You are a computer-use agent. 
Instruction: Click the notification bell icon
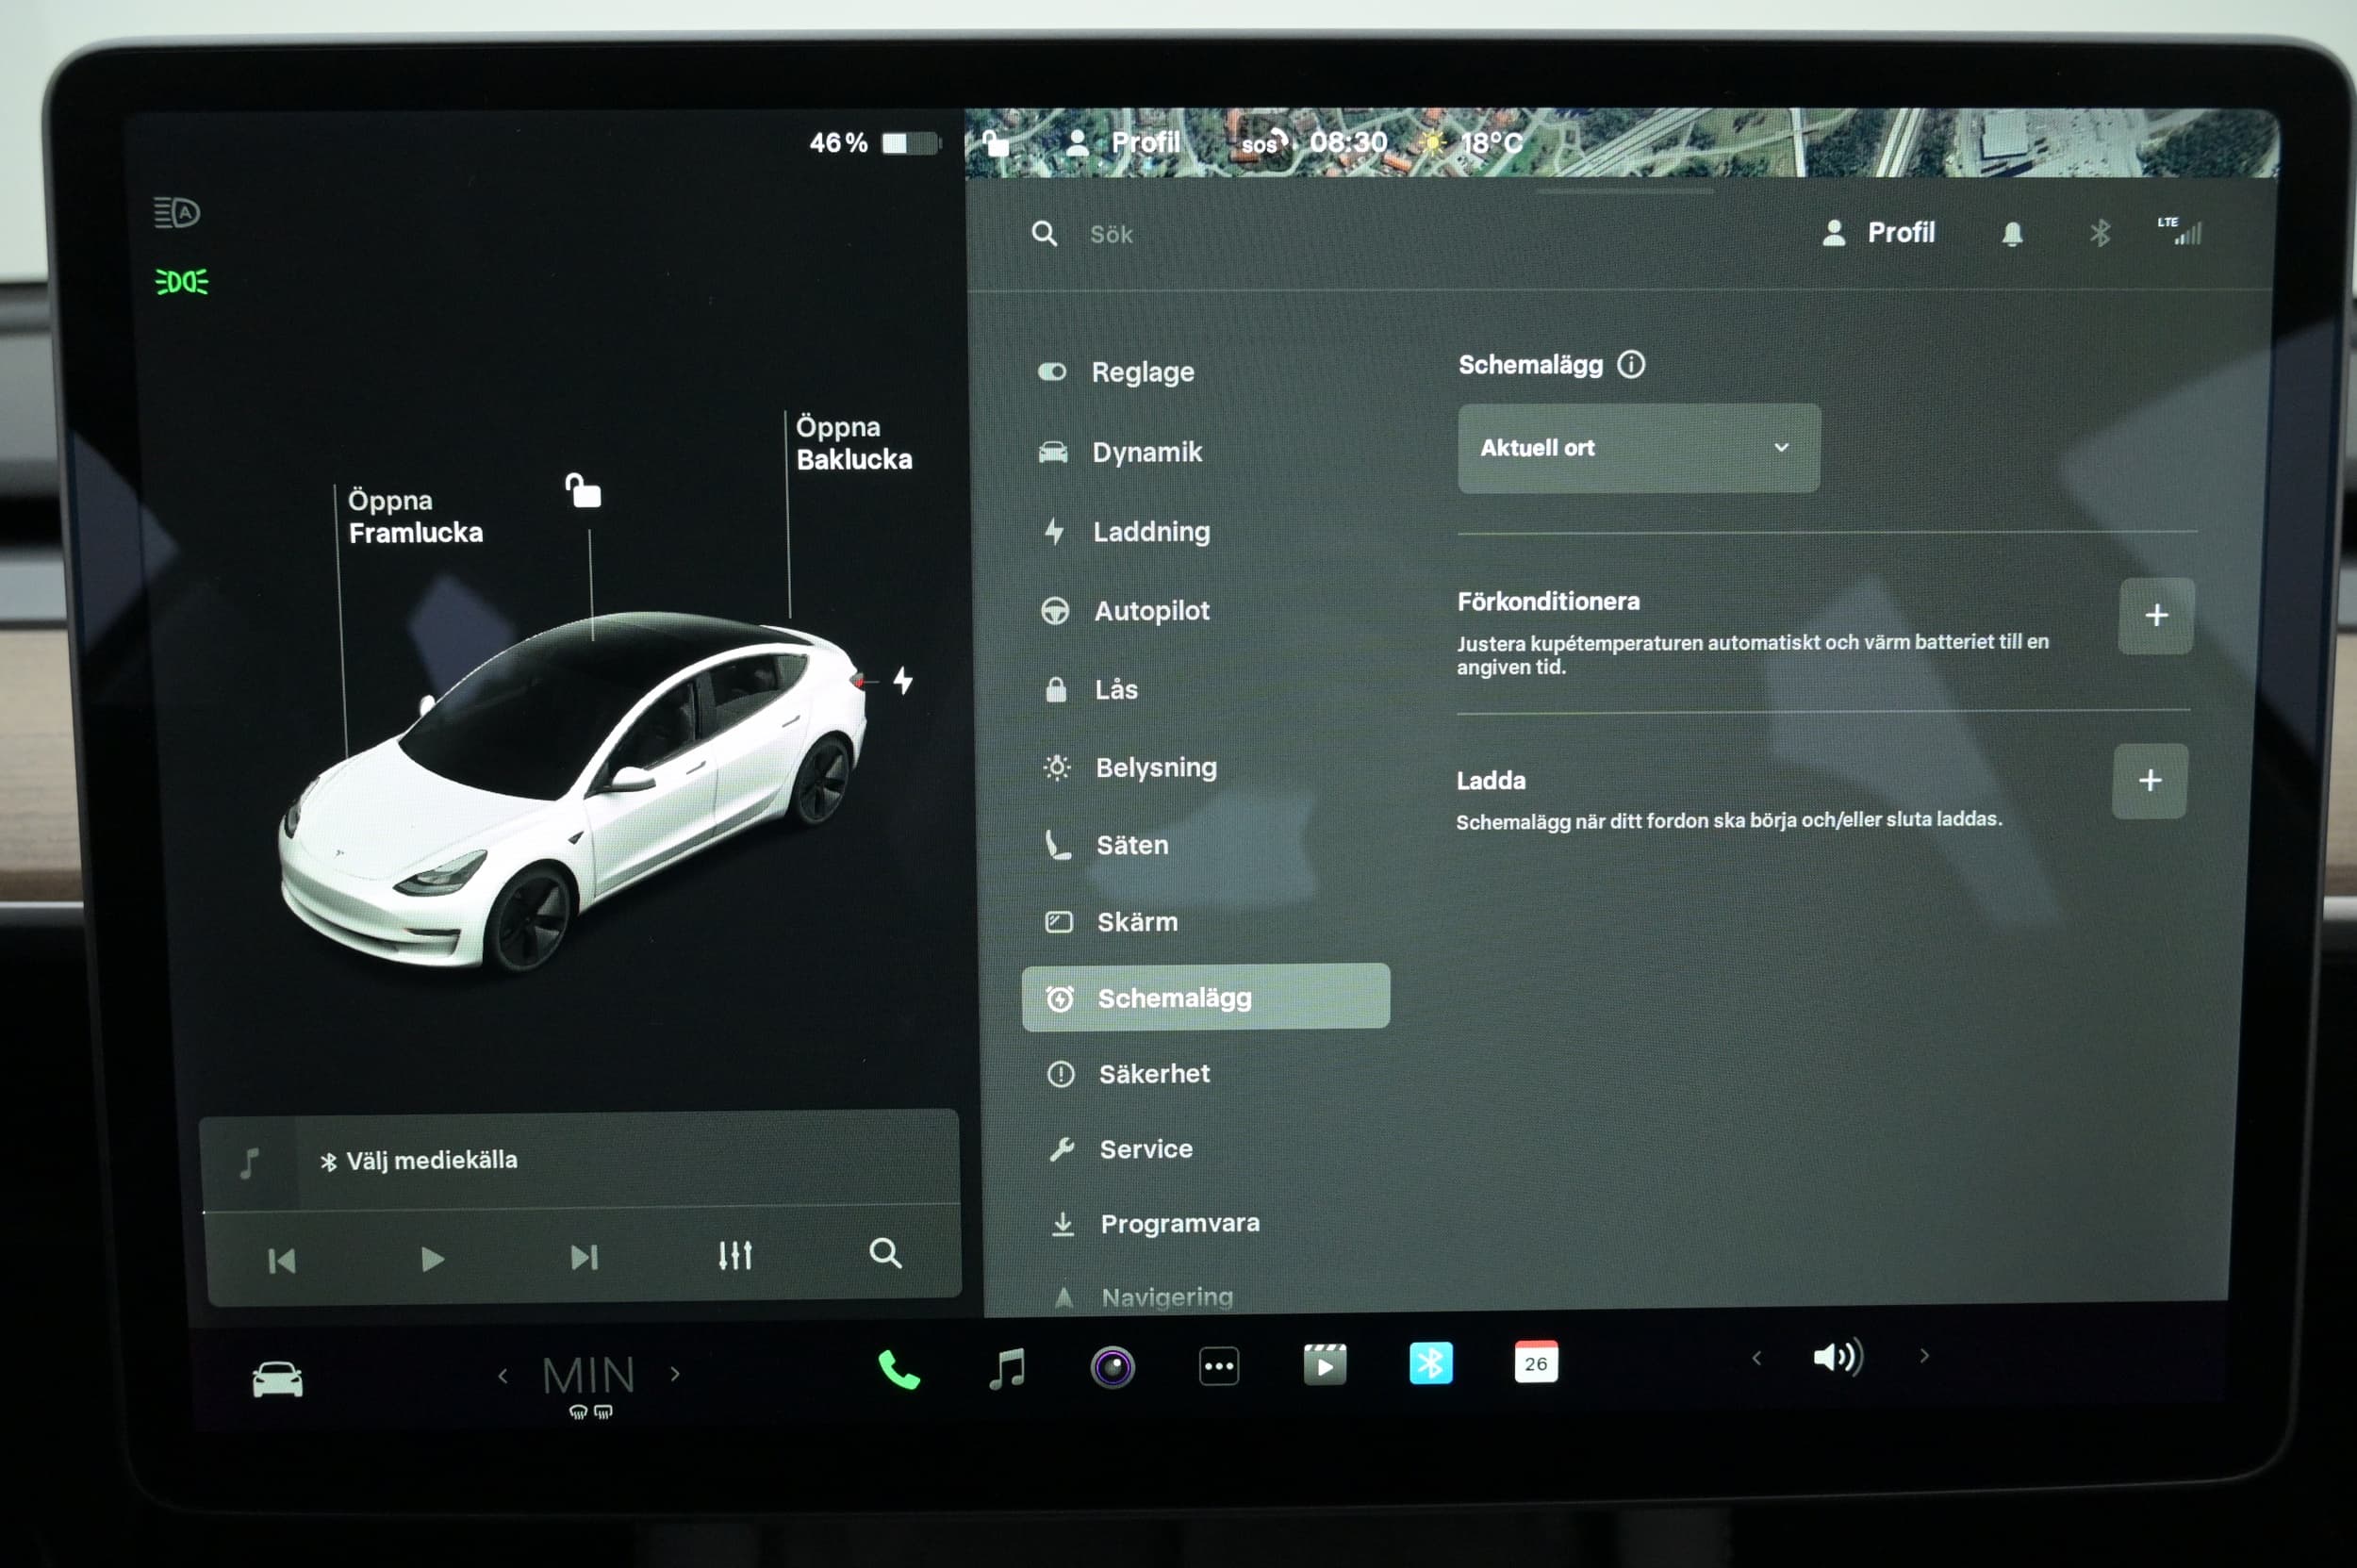click(x=2012, y=234)
